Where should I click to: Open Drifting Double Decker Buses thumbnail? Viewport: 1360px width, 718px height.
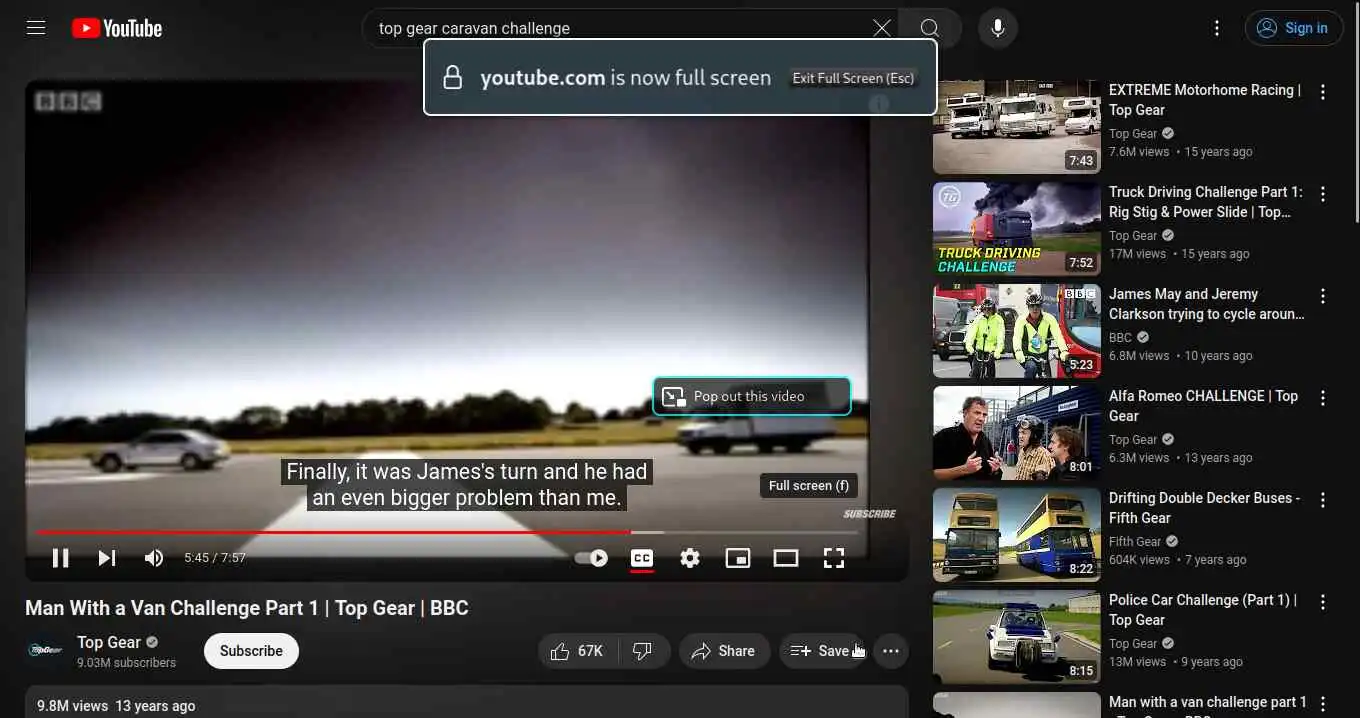[1017, 535]
